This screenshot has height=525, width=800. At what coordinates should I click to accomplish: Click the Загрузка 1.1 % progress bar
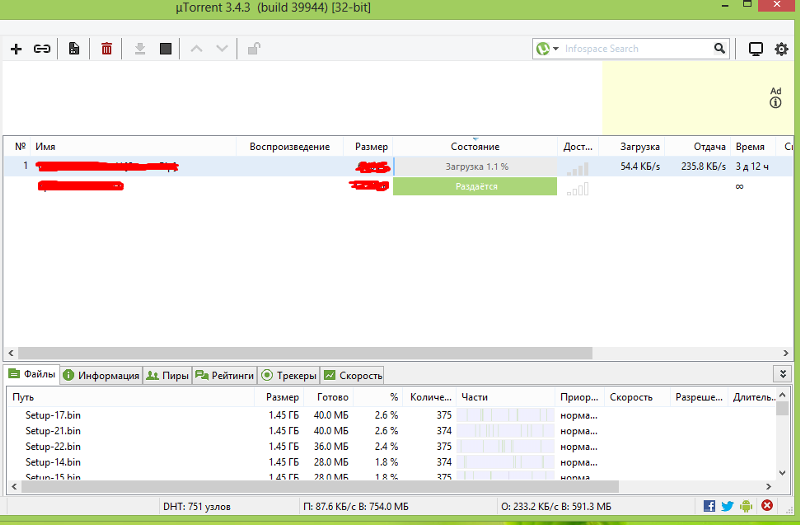[476, 166]
